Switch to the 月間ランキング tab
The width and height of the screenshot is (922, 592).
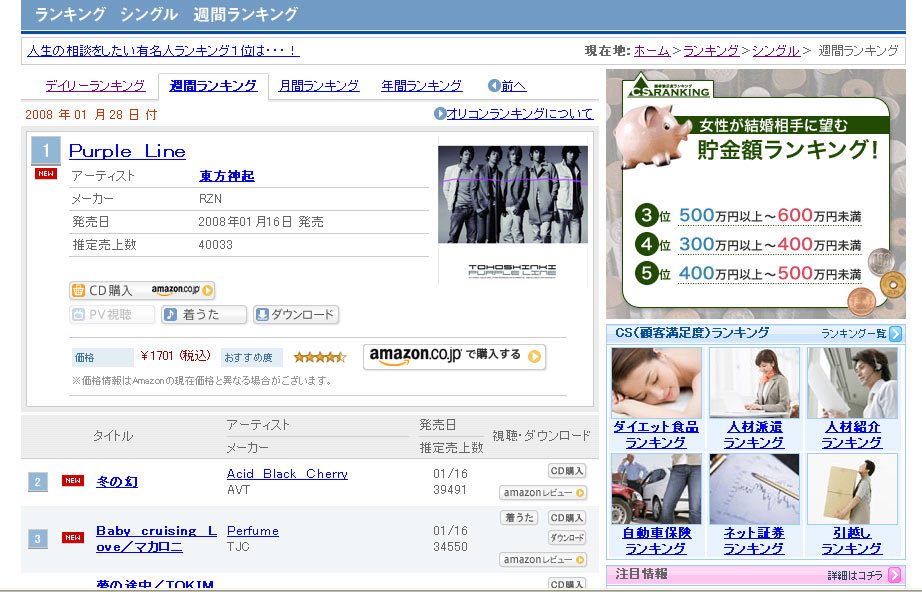[x=319, y=86]
